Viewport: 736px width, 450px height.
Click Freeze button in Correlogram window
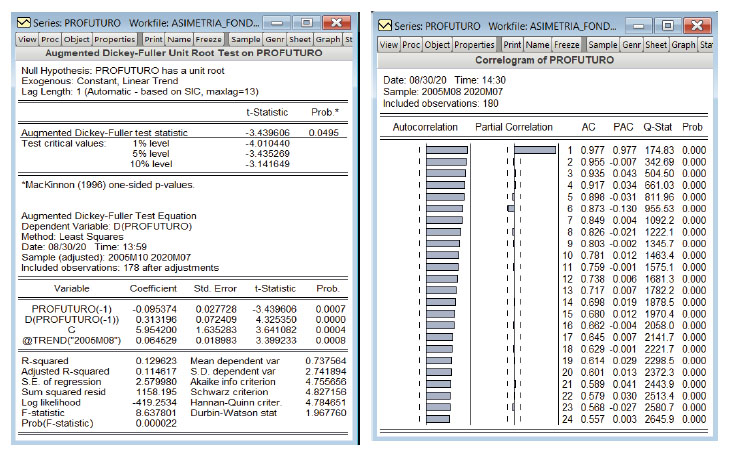[567, 45]
